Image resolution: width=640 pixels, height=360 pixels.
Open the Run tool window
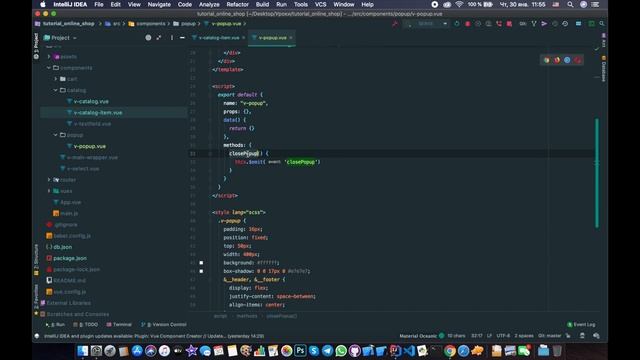tap(55, 324)
